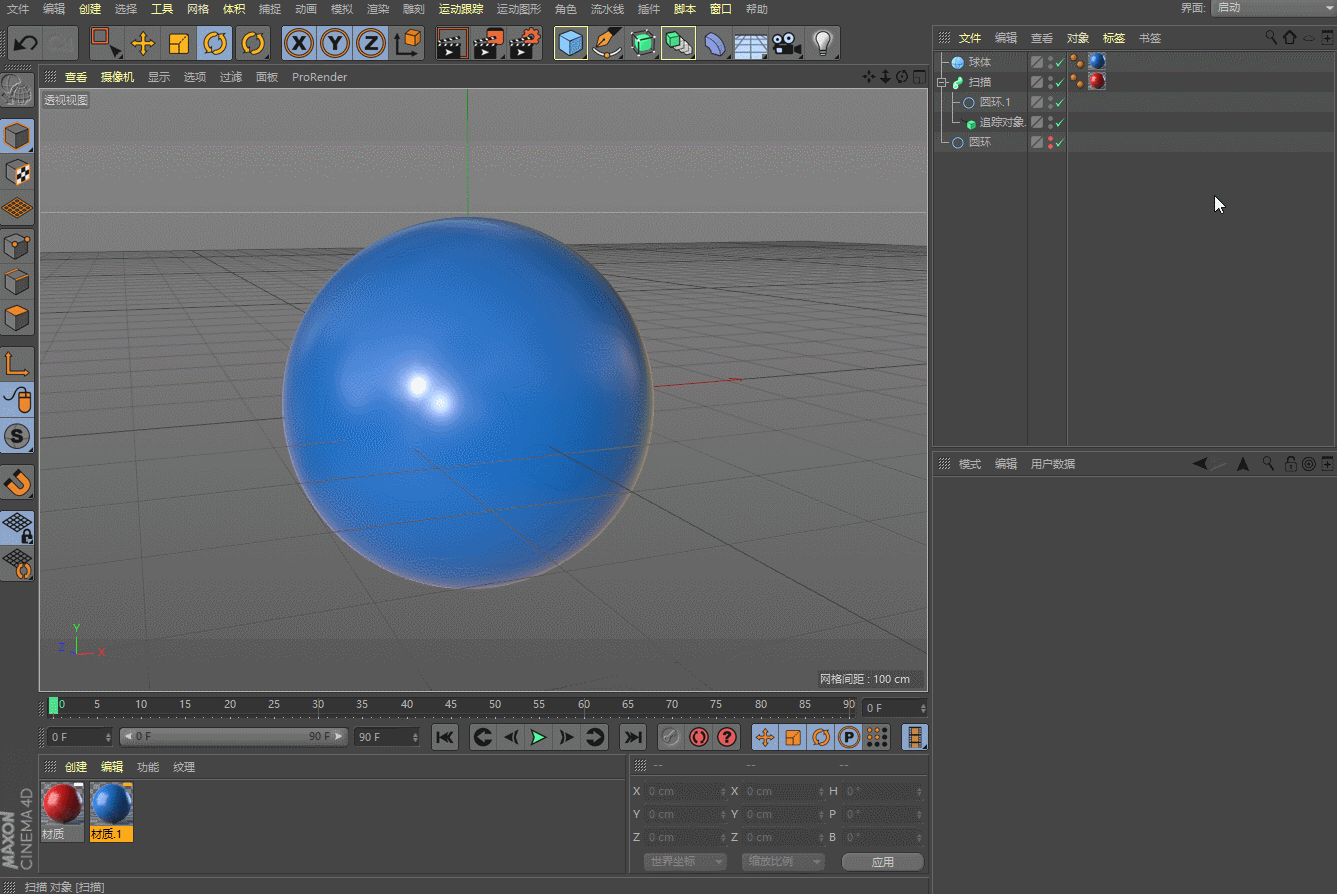Click the 应用 apply button
Viewport: 1337px width, 894px height.
click(882, 862)
